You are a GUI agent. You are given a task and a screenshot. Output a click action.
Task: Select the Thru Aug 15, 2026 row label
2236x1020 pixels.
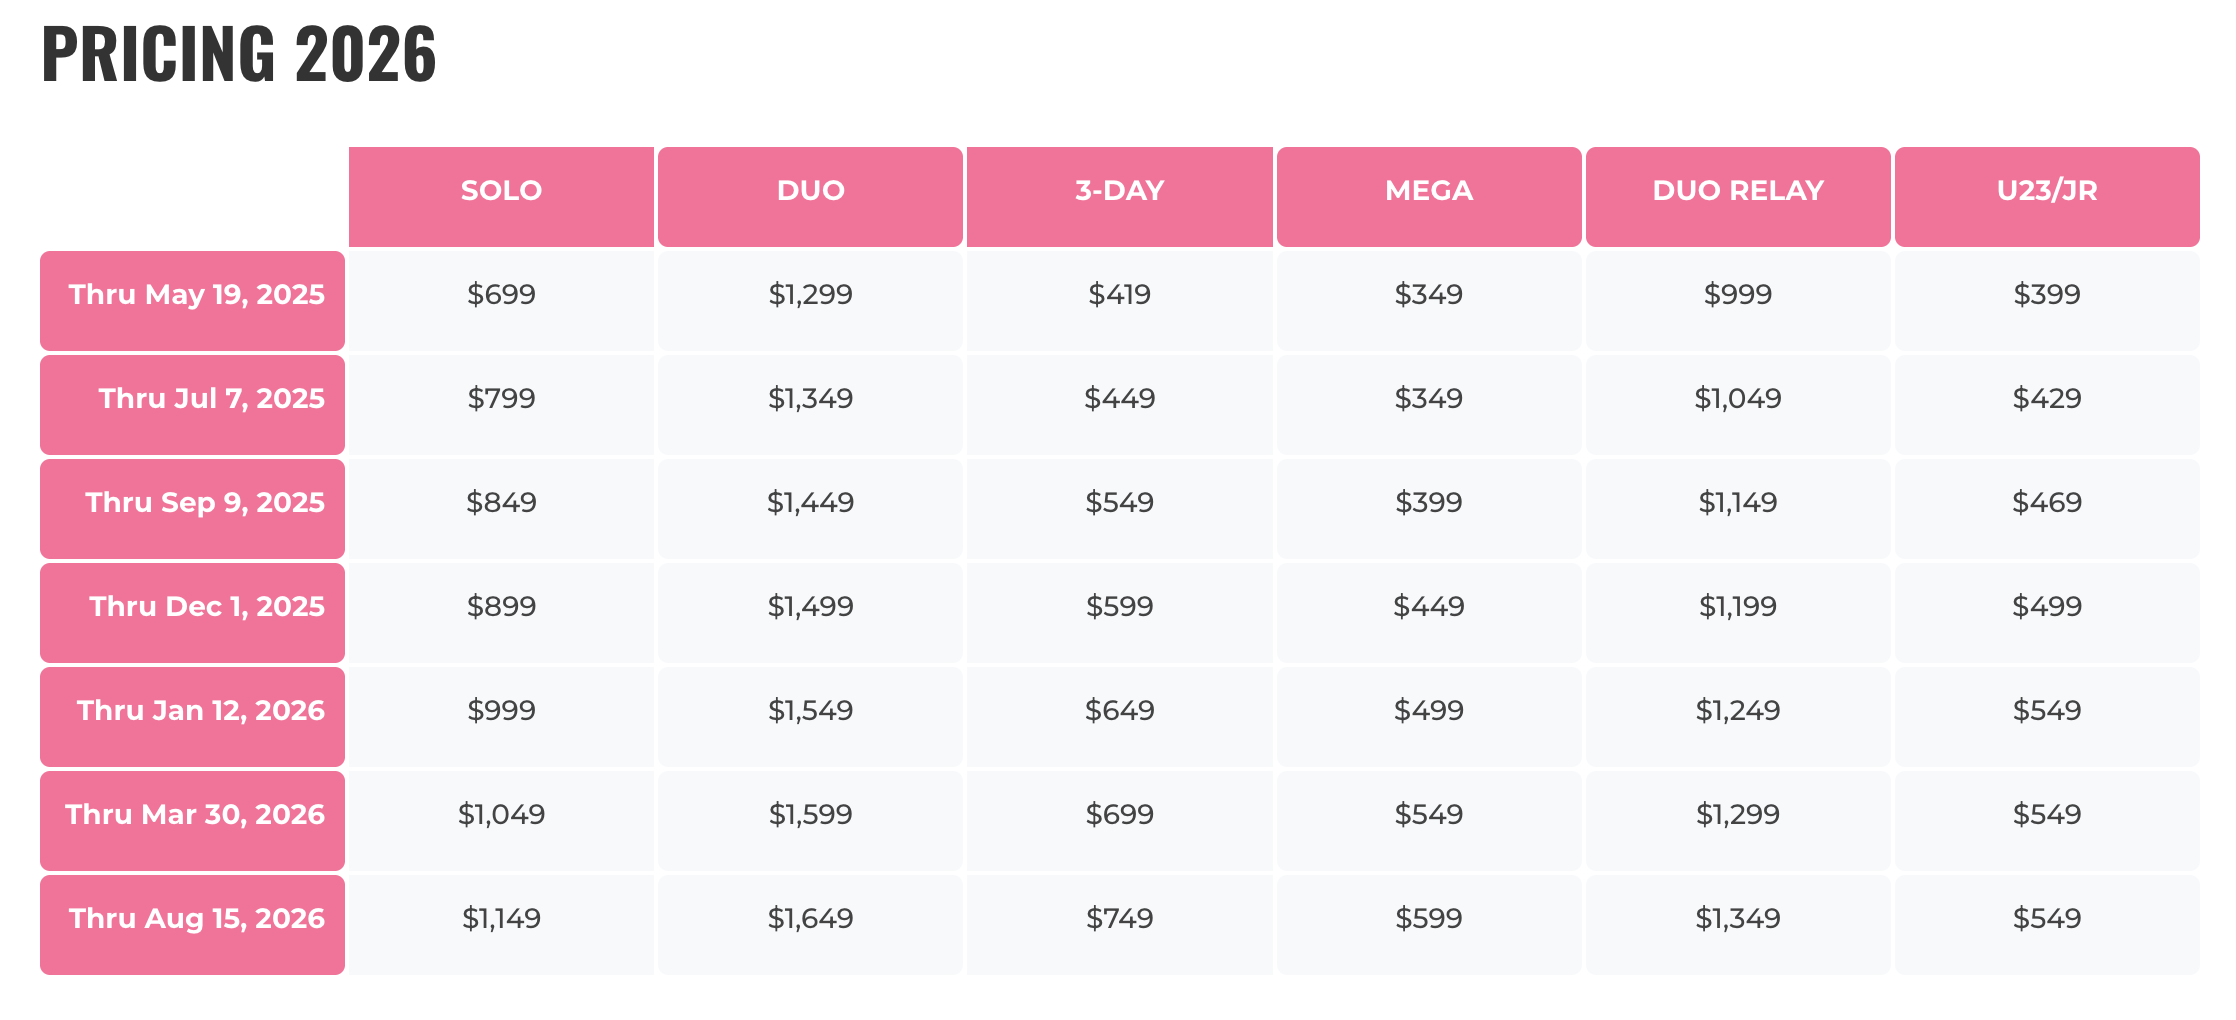pyautogui.click(x=196, y=919)
